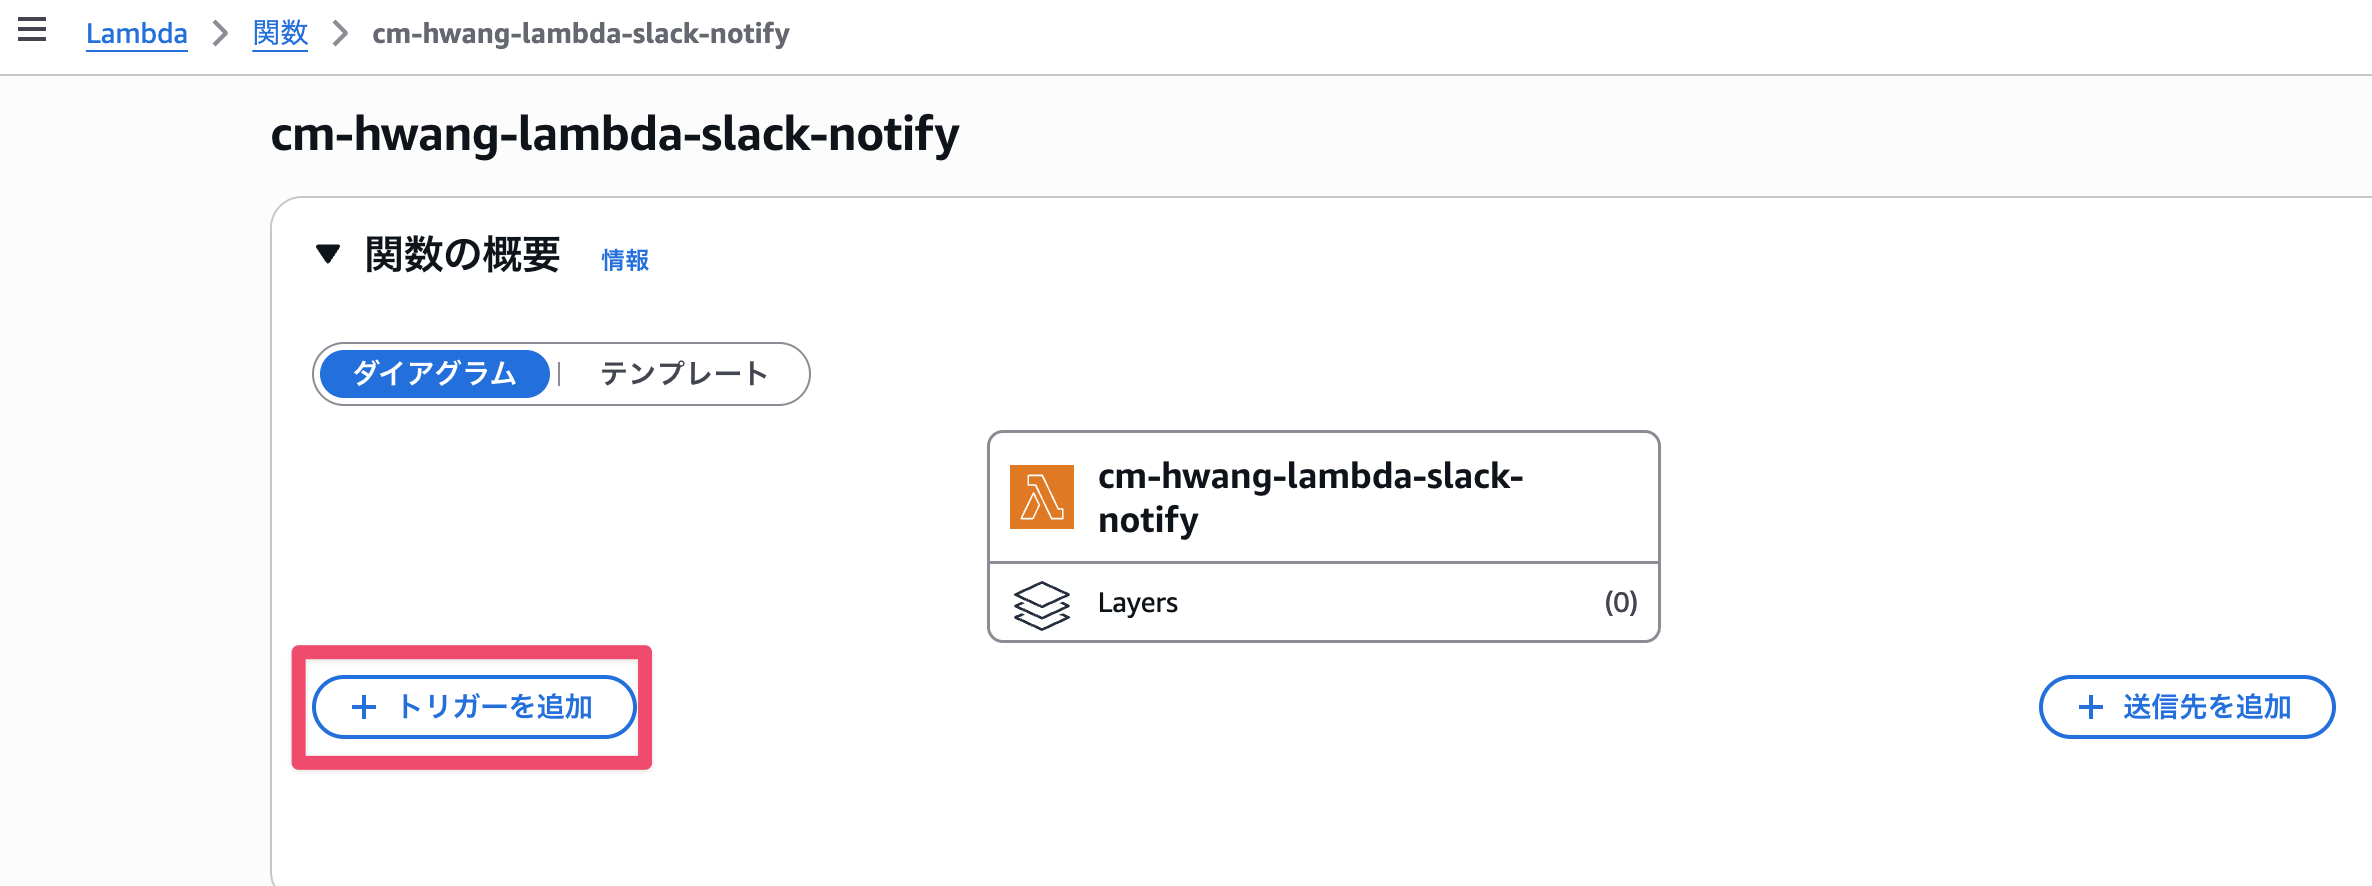Image resolution: width=2372 pixels, height=886 pixels.
Task: Click the chevron after the 関数 breadcrumb
Action: pos(340,34)
